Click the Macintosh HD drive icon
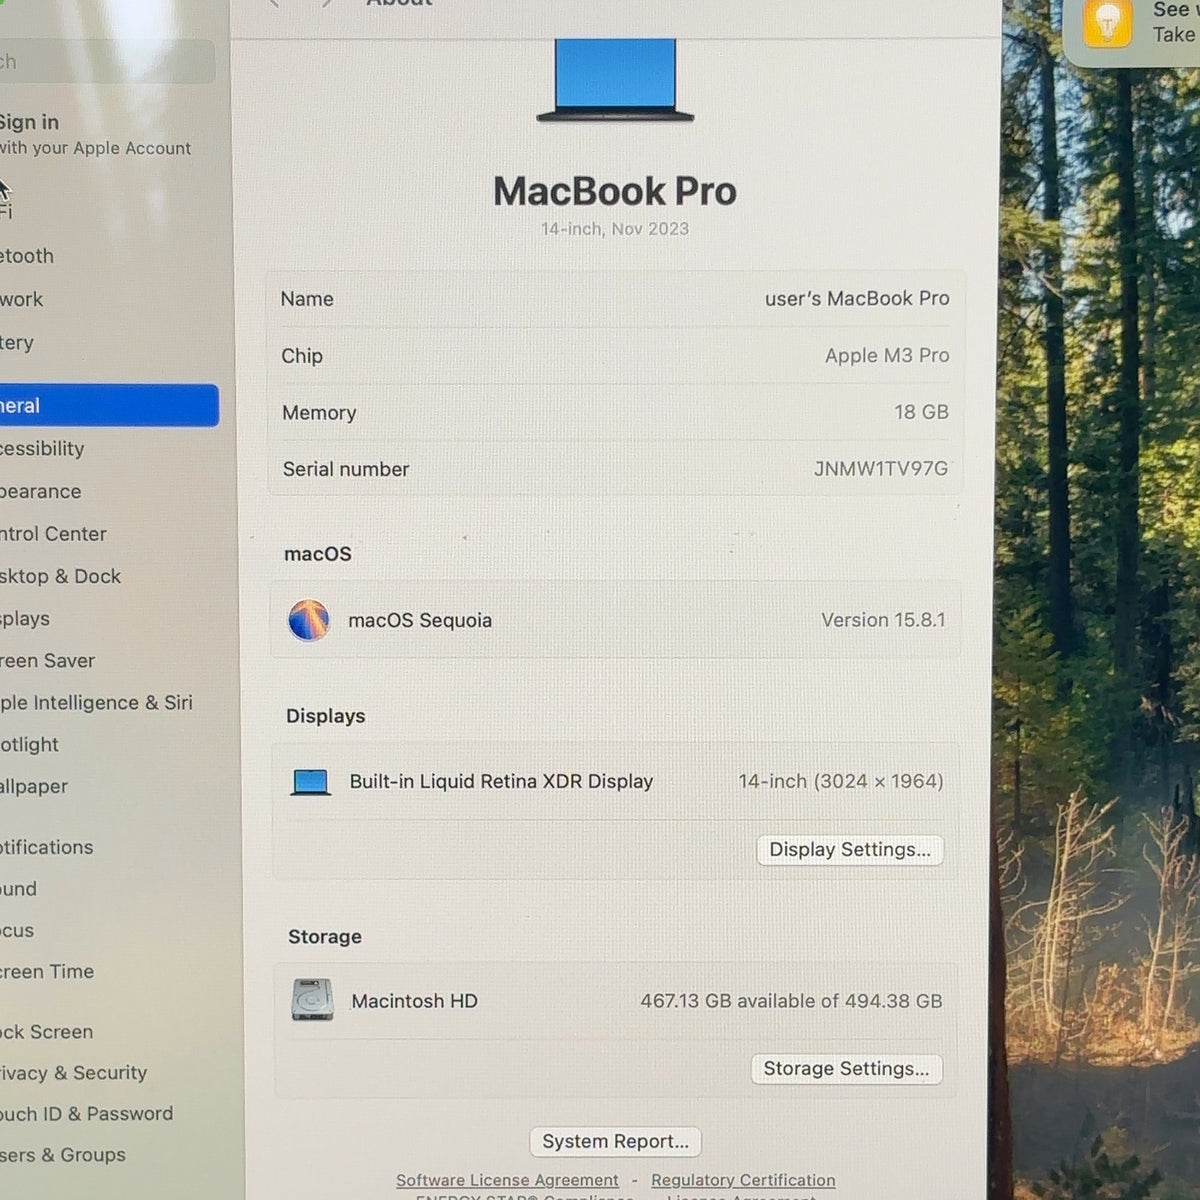This screenshot has height=1200, width=1200. [x=312, y=1000]
